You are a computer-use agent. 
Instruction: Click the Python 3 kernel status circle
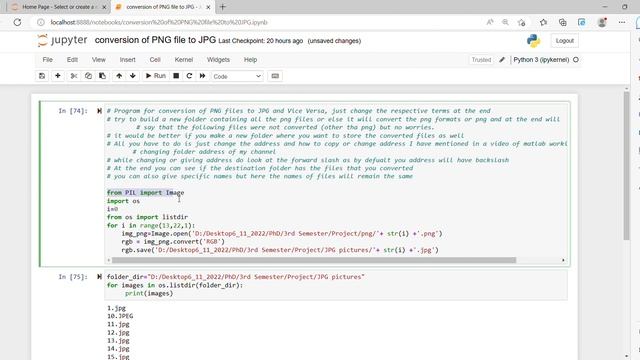coord(576,60)
